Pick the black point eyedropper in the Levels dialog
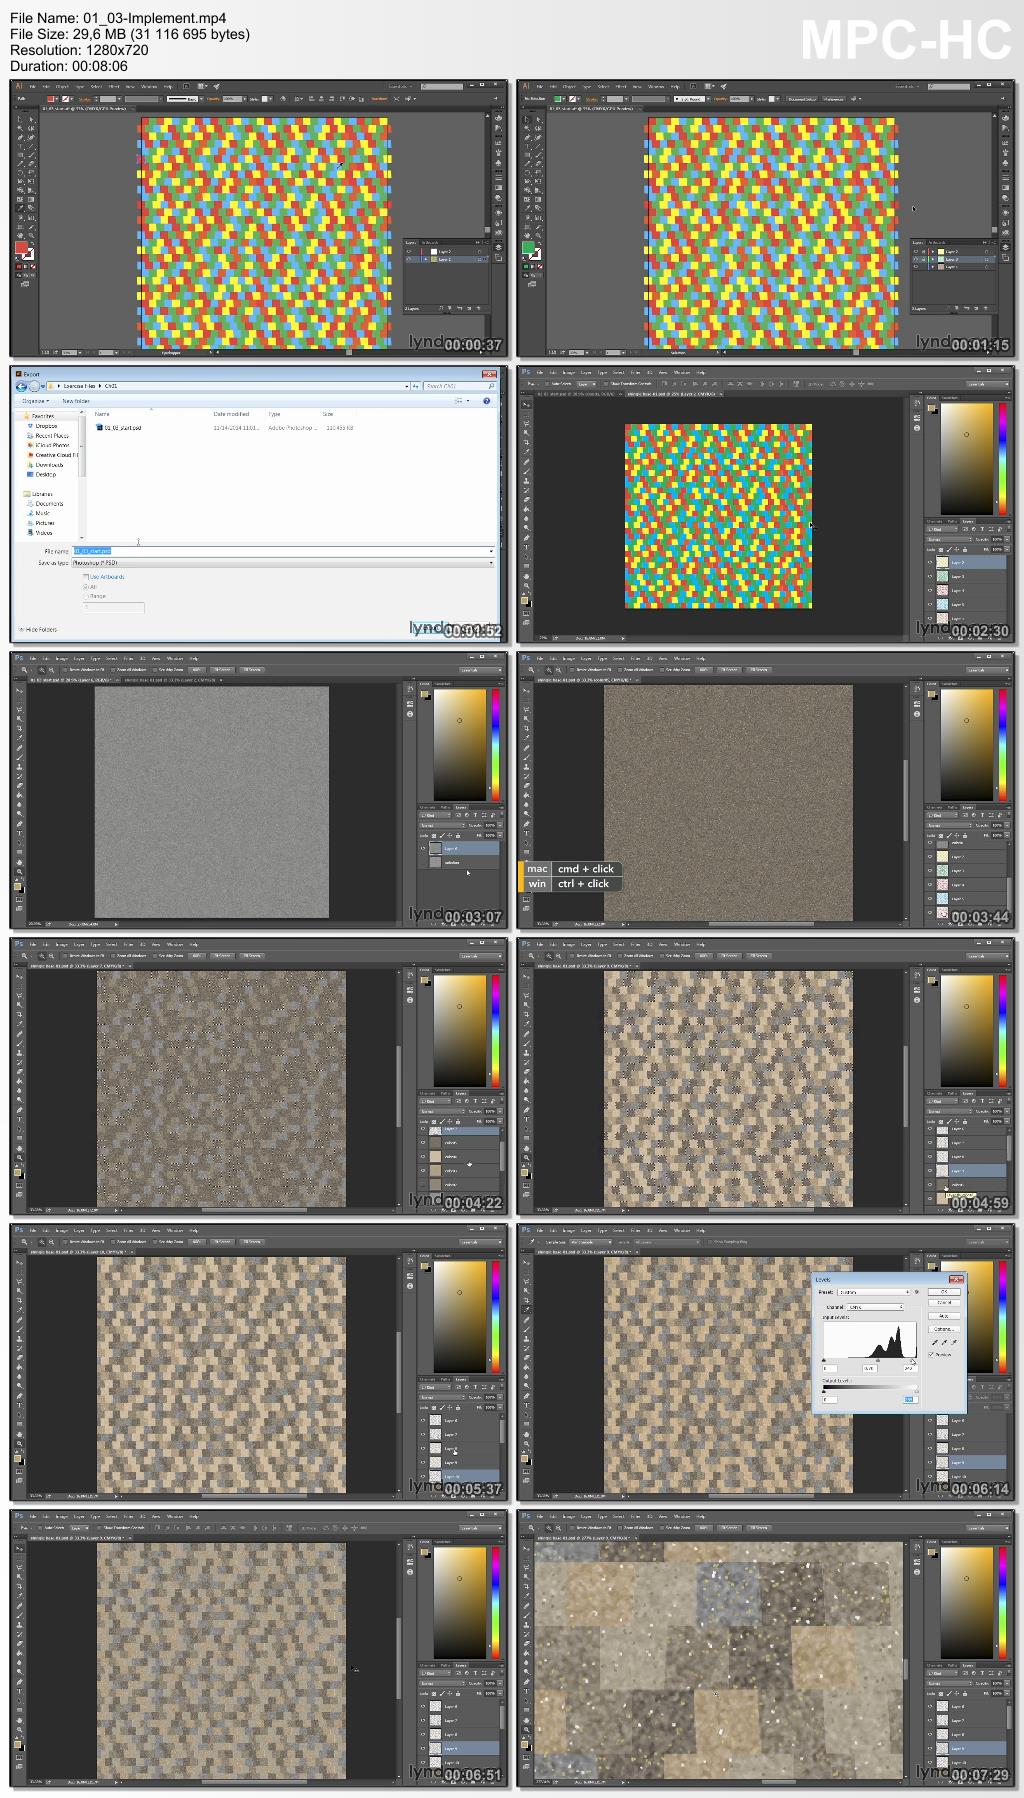The height and width of the screenshot is (1798, 1024). click(935, 1342)
